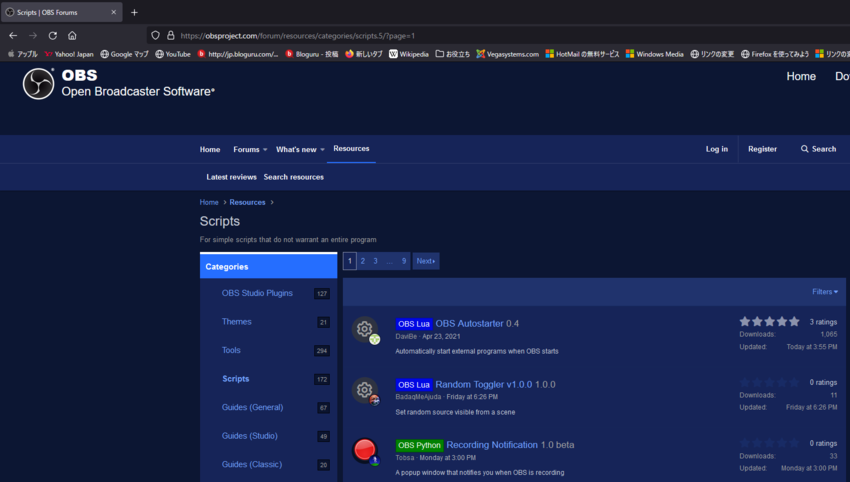The image size is (850, 482).
Task: Open the Windows Media bookmark
Action: [x=655, y=54]
